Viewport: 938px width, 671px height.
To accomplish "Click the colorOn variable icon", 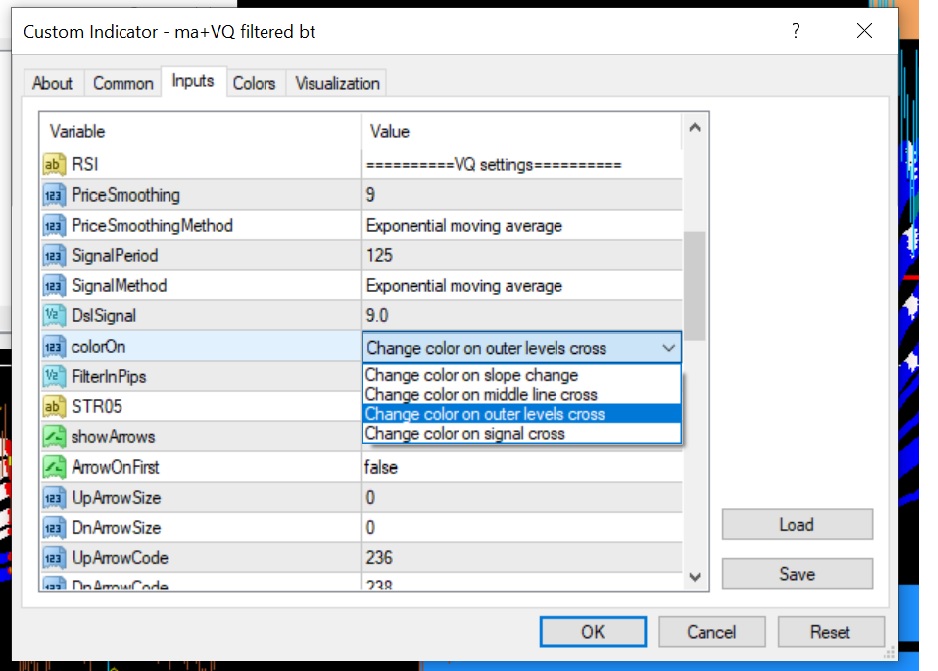I will tap(53, 347).
